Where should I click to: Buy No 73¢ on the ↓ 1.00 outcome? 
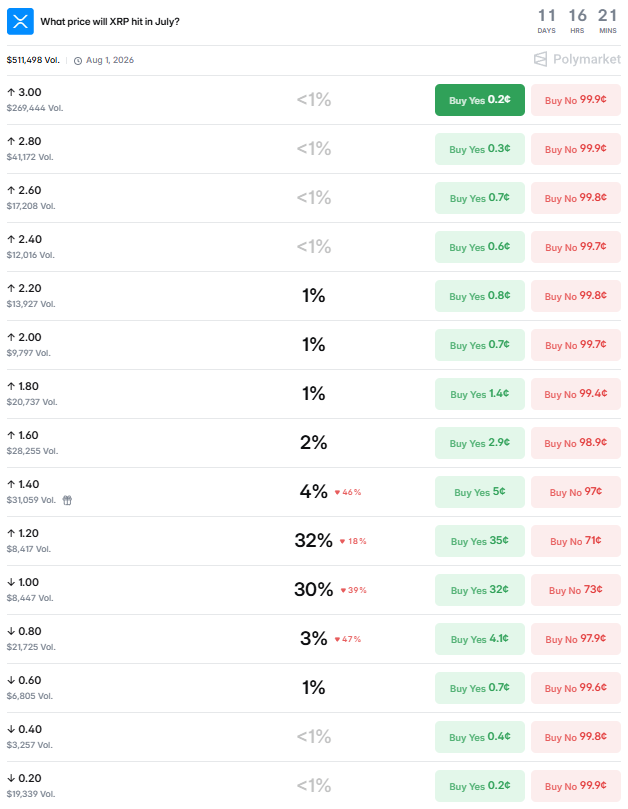tap(576, 590)
